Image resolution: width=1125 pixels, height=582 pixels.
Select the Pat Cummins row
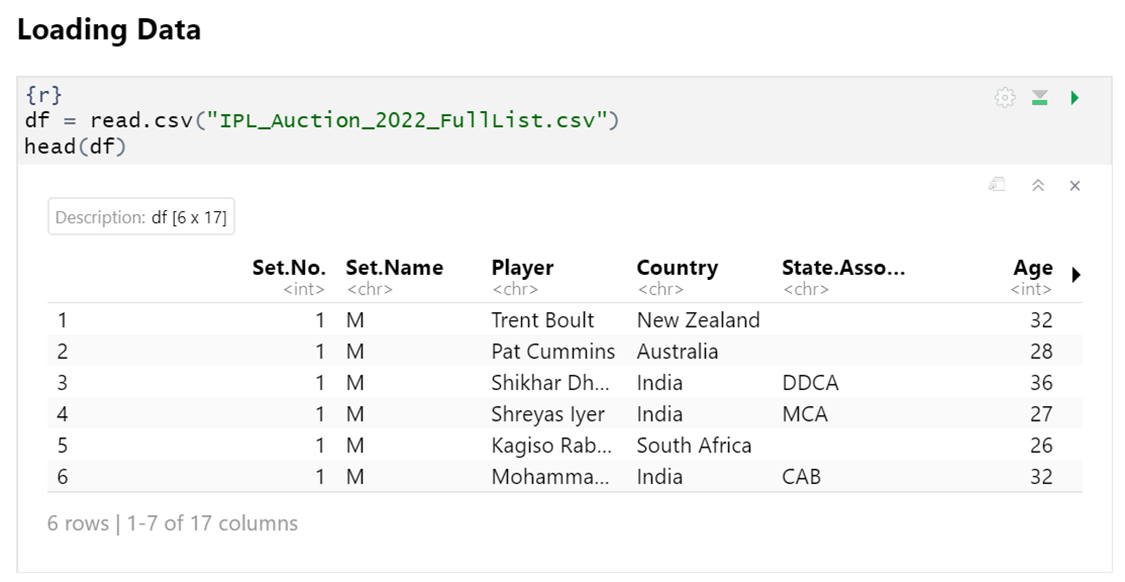552,352
